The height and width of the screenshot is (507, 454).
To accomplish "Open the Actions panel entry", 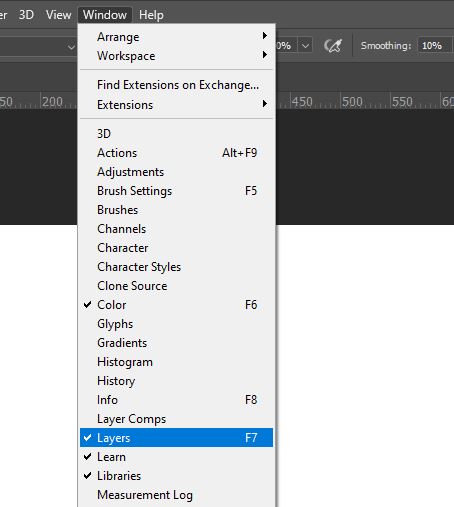I will pos(176,153).
